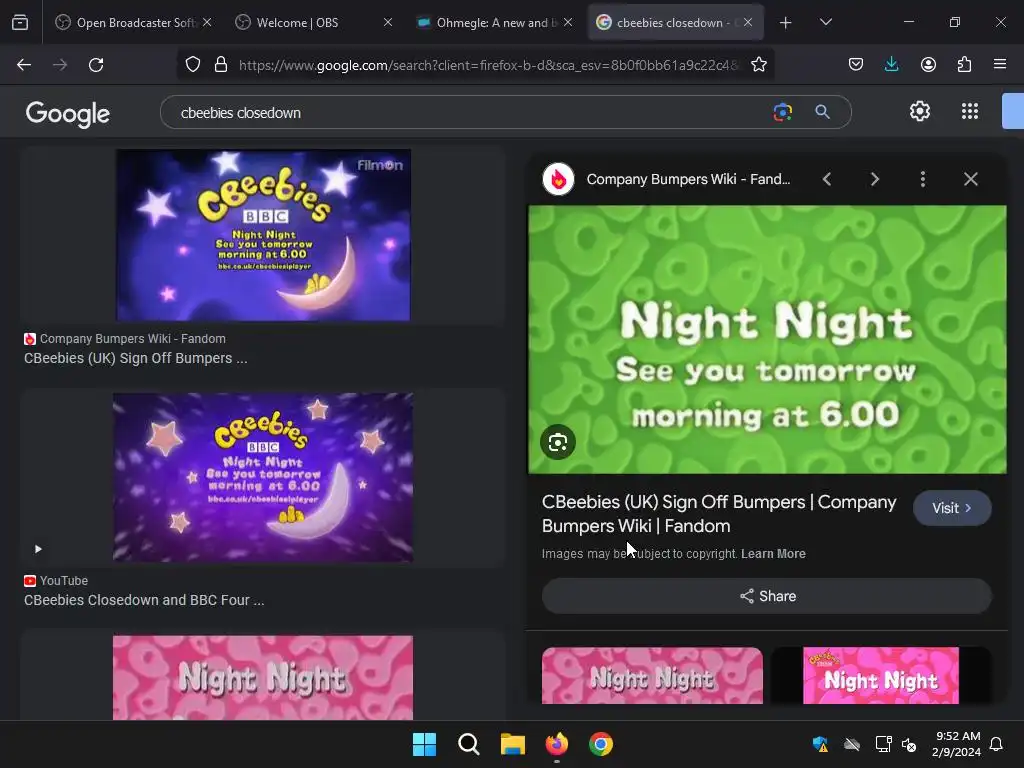Image resolution: width=1024 pixels, height=768 pixels.
Task: Close the Open Broadcaster Software tab
Action: pyautogui.click(x=207, y=22)
